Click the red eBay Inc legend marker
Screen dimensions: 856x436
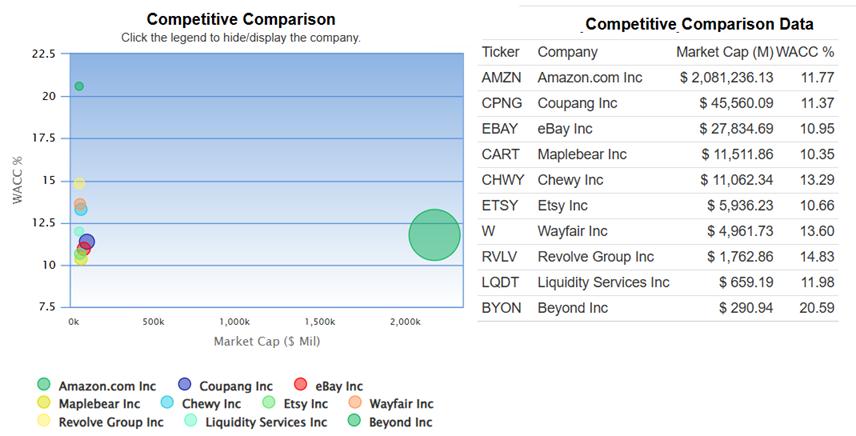(x=300, y=385)
